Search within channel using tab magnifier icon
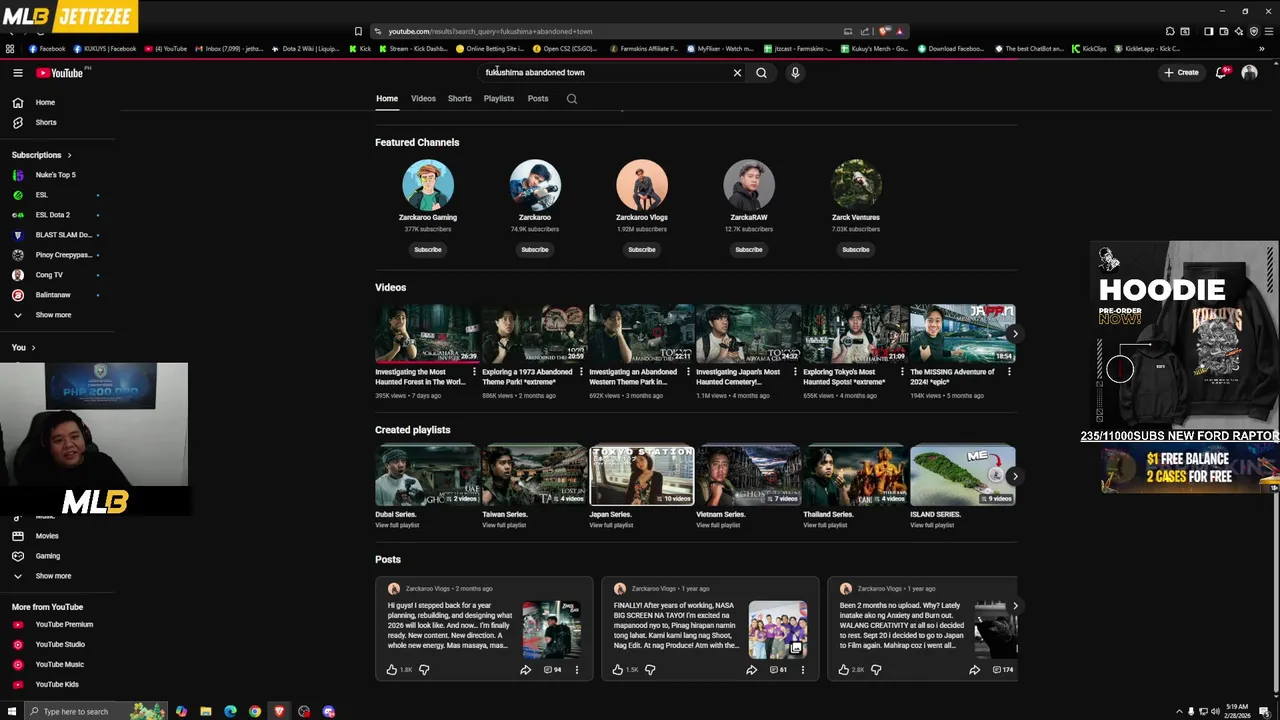Viewport: 1280px width, 720px height. [572, 99]
